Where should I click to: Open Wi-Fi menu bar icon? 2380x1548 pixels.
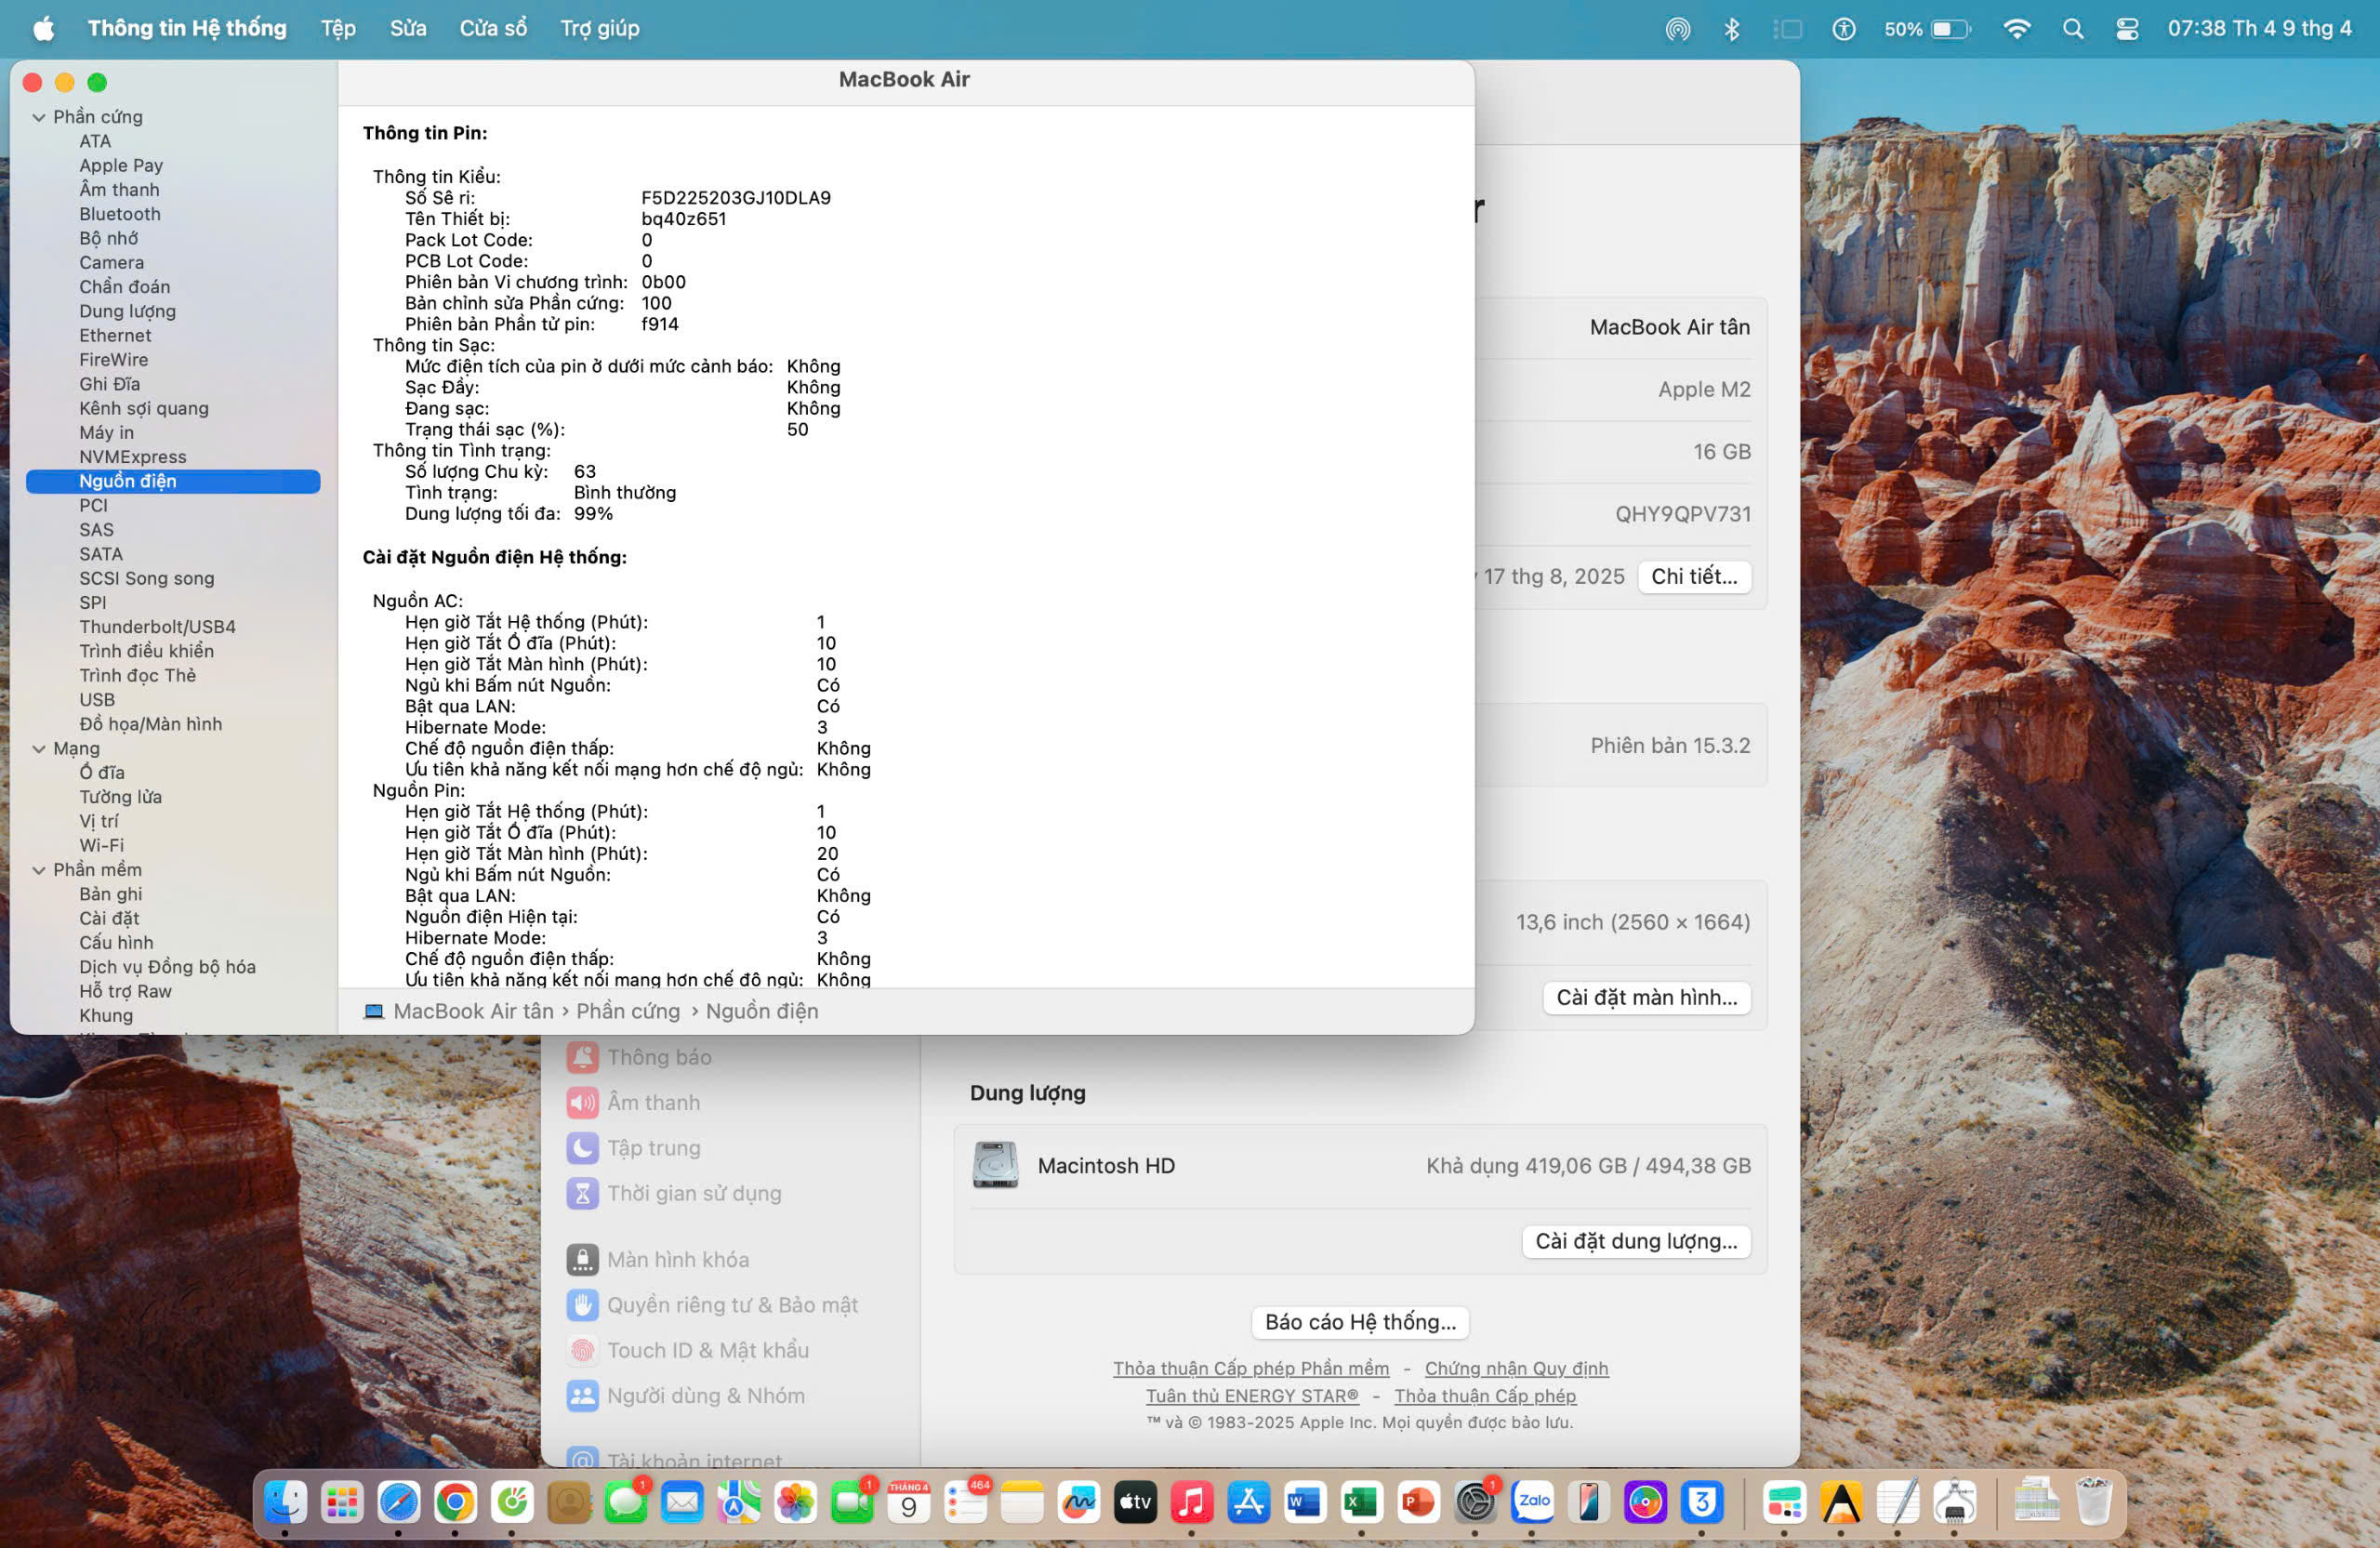click(2017, 29)
